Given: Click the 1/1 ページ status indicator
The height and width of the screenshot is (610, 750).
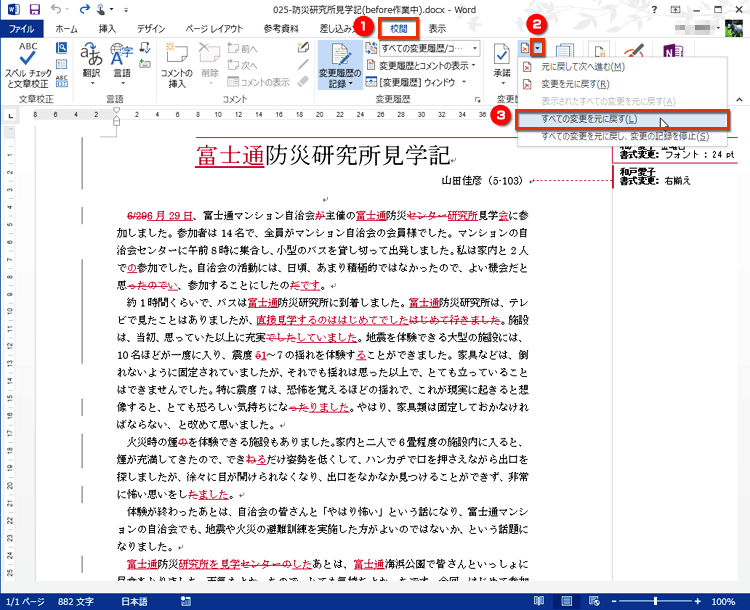Looking at the screenshot, I should tap(25, 601).
